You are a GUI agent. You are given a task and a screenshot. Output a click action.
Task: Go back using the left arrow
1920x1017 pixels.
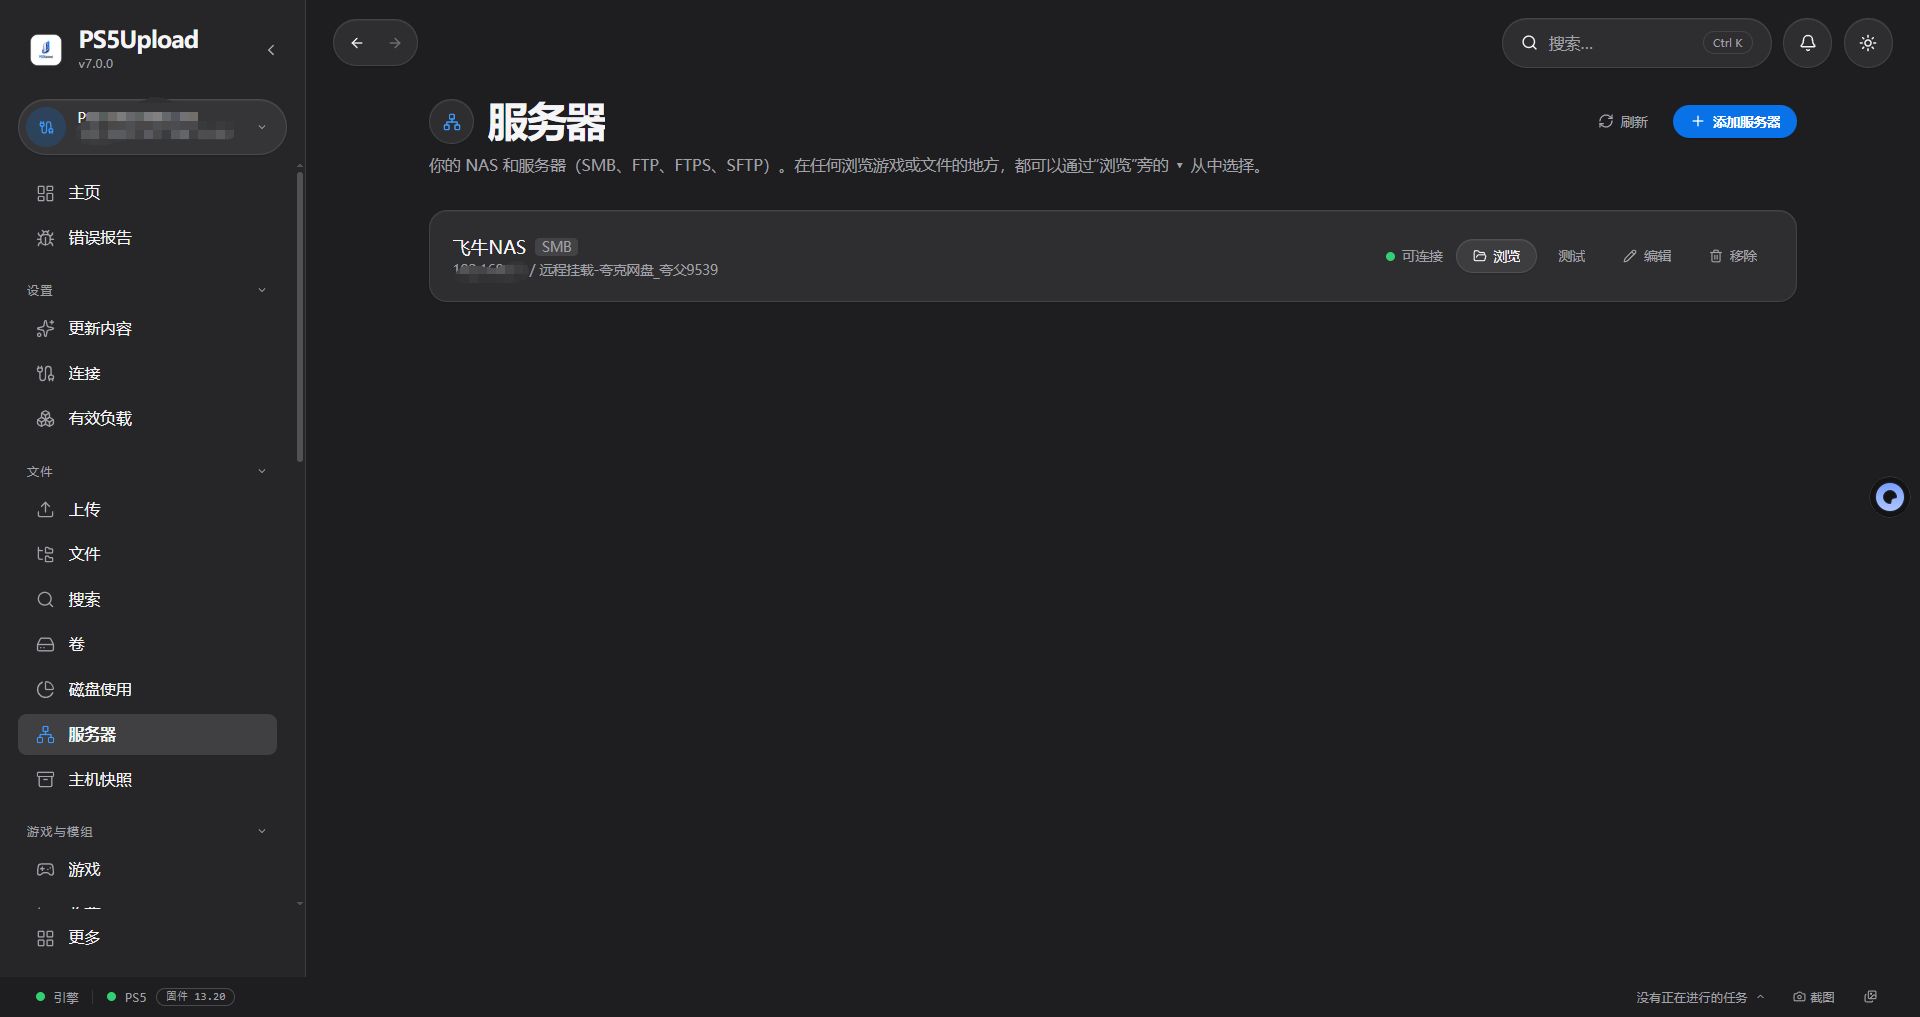tap(357, 43)
